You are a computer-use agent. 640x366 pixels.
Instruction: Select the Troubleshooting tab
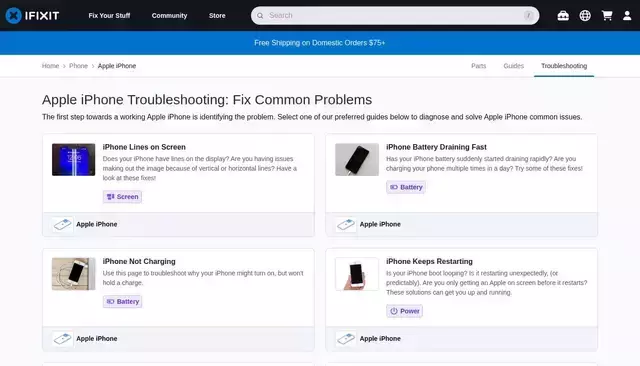coord(564,66)
